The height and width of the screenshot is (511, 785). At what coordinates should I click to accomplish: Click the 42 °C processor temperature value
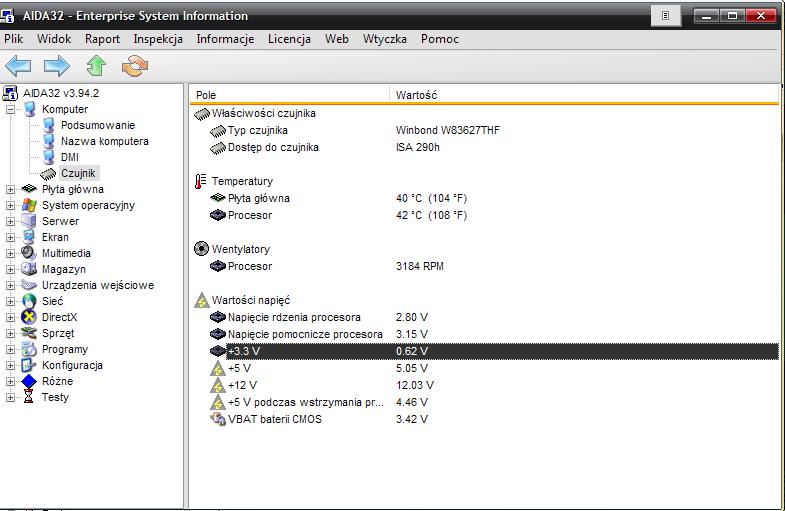tap(431, 215)
